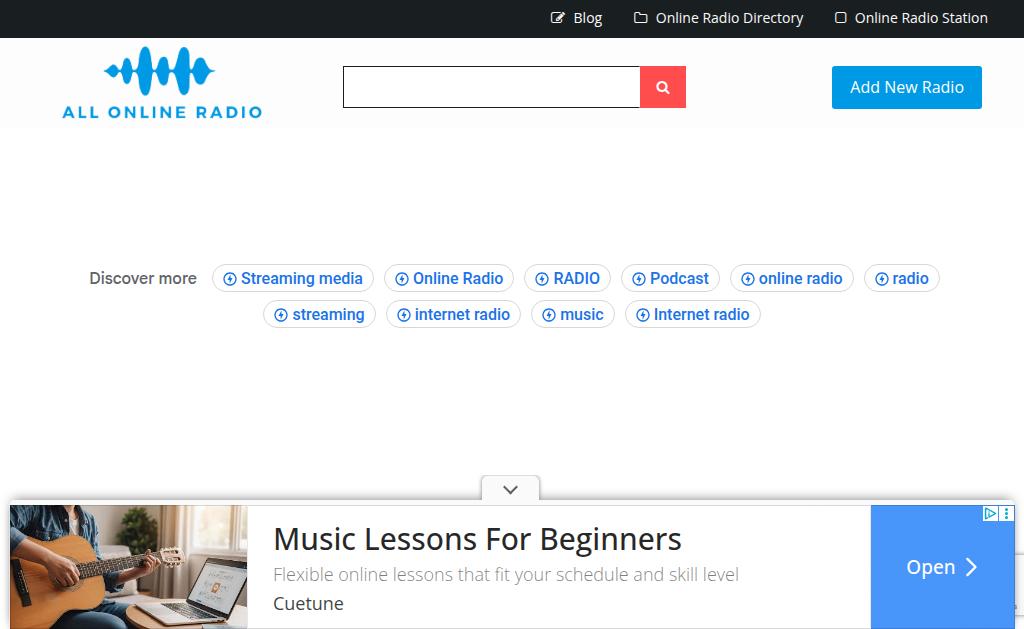Viewport: 1024px width, 629px height.
Task: Open the Podcast discover chip
Action: point(670,278)
